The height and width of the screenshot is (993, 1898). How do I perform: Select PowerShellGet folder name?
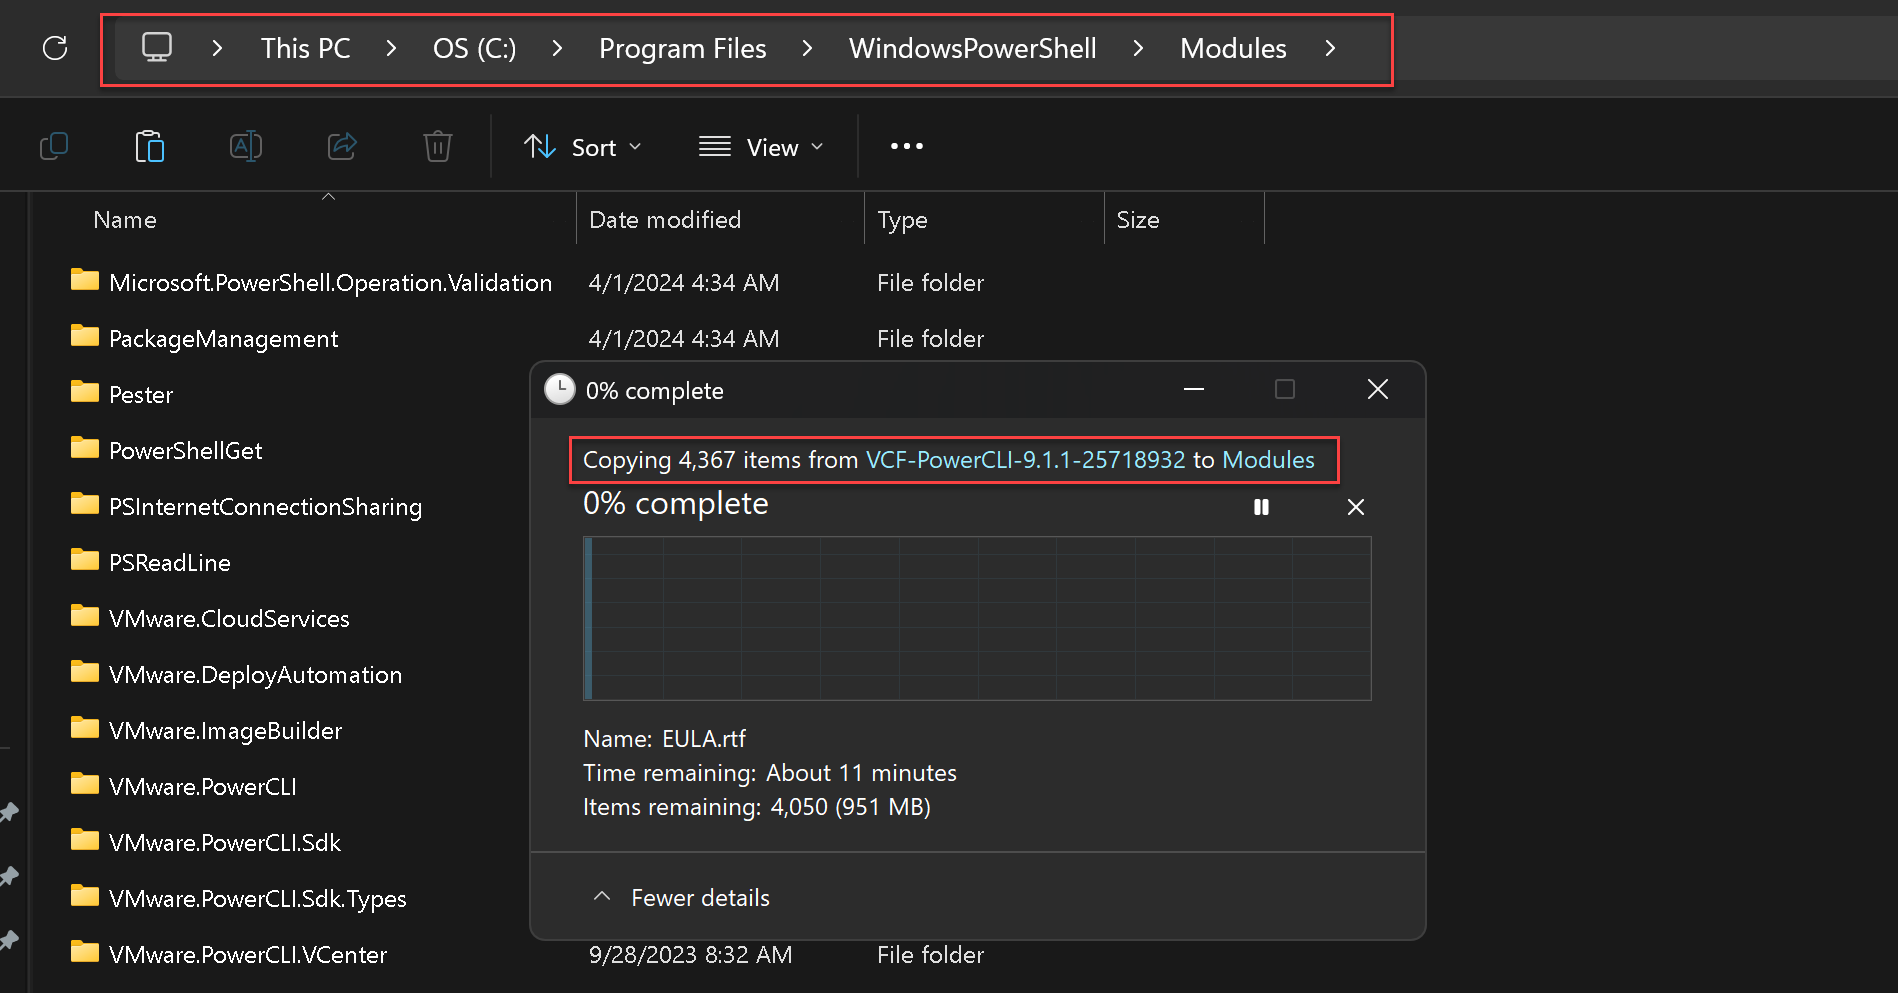tap(185, 451)
